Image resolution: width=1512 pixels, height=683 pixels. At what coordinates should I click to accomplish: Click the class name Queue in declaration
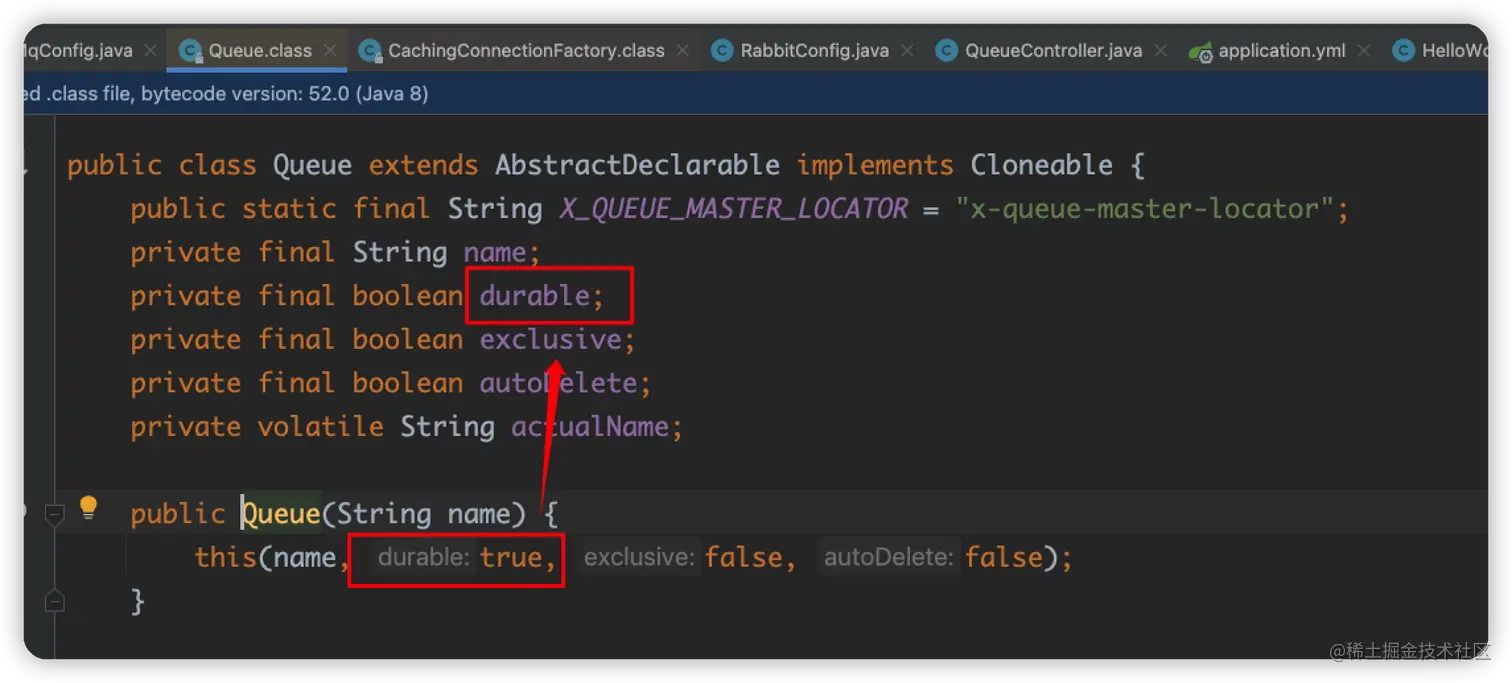click(x=312, y=165)
